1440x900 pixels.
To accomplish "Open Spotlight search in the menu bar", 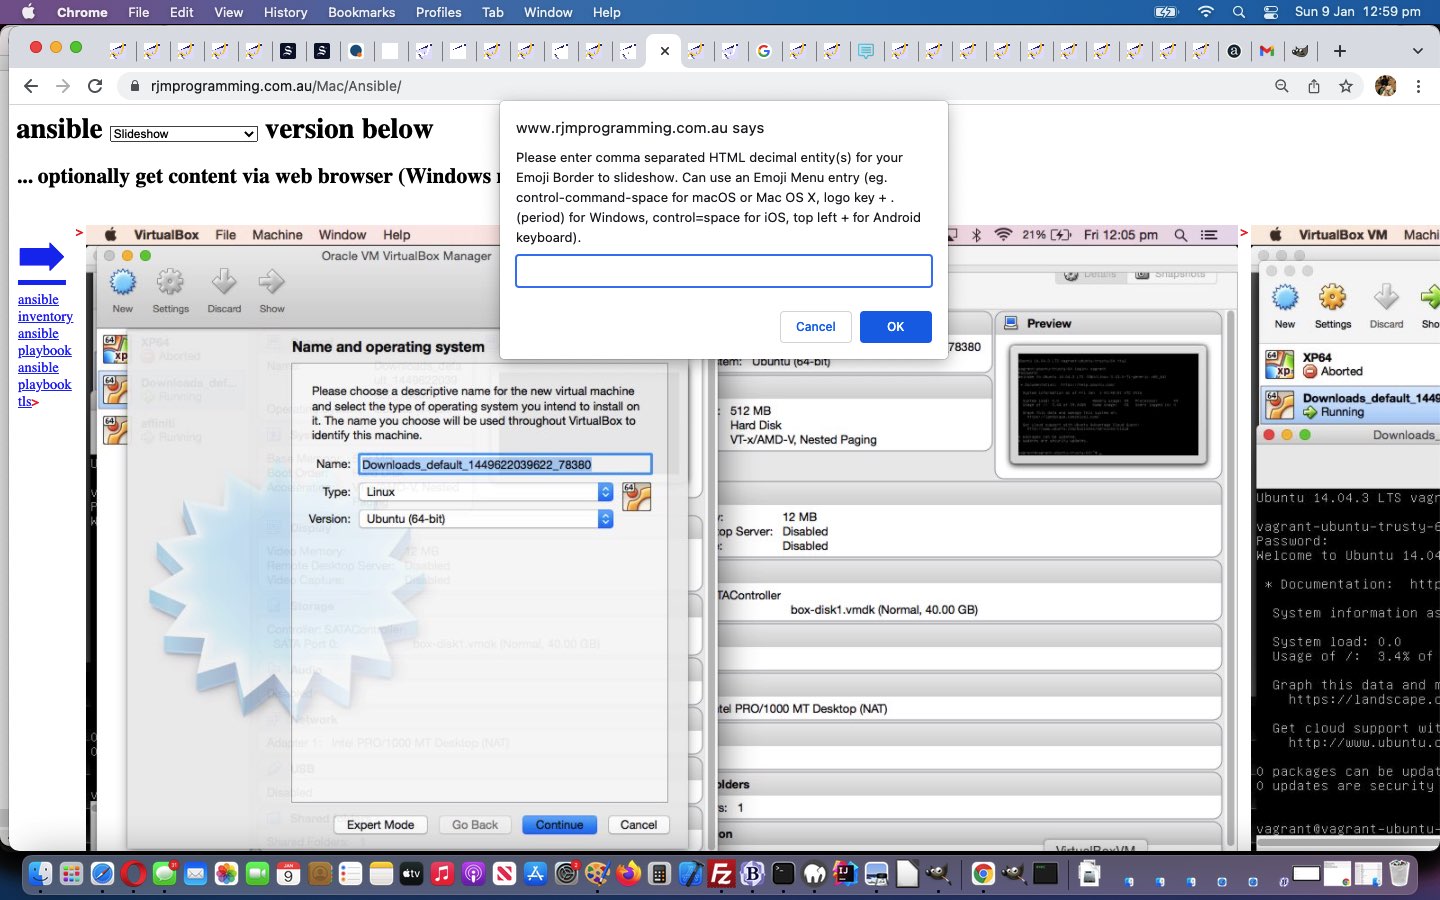I will (x=1239, y=12).
